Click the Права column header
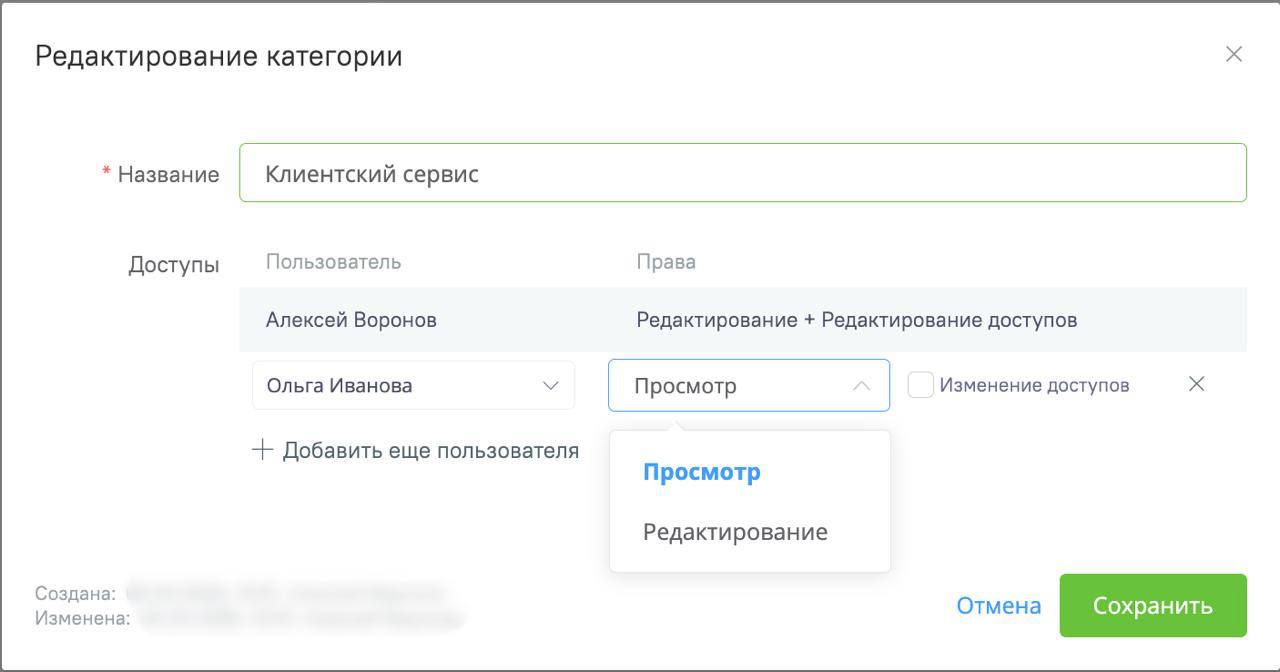The width and height of the screenshot is (1280, 672). pyautogui.click(x=665, y=261)
